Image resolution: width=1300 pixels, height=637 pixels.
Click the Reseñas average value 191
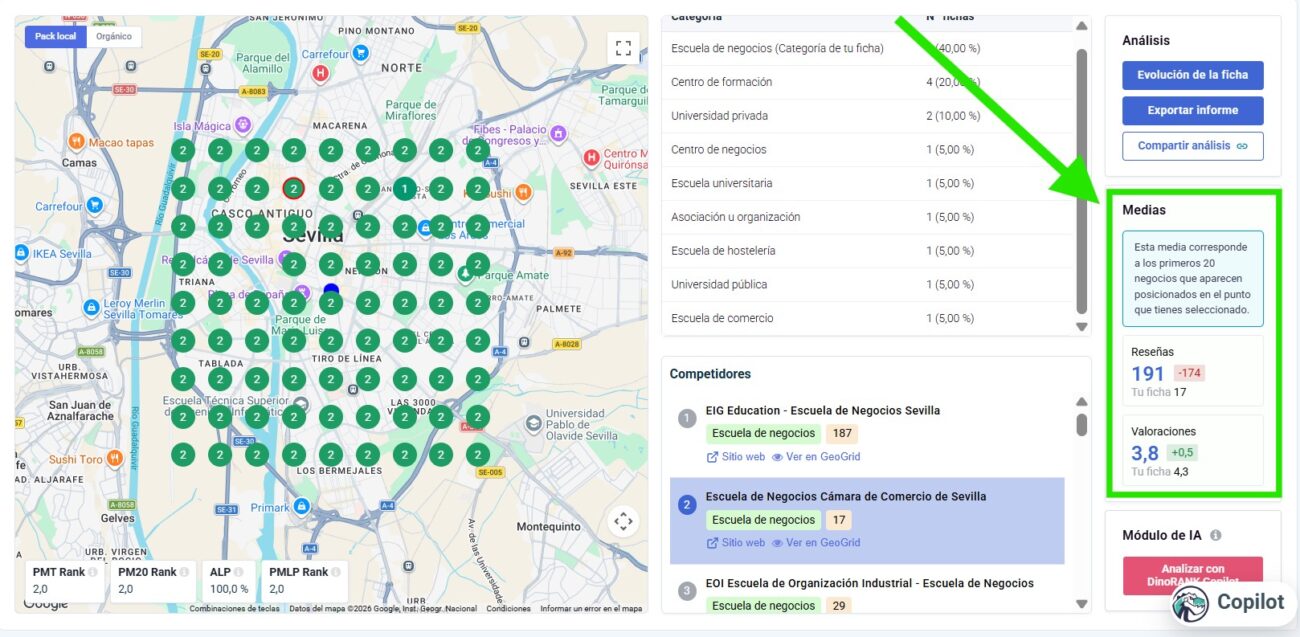click(x=1148, y=374)
